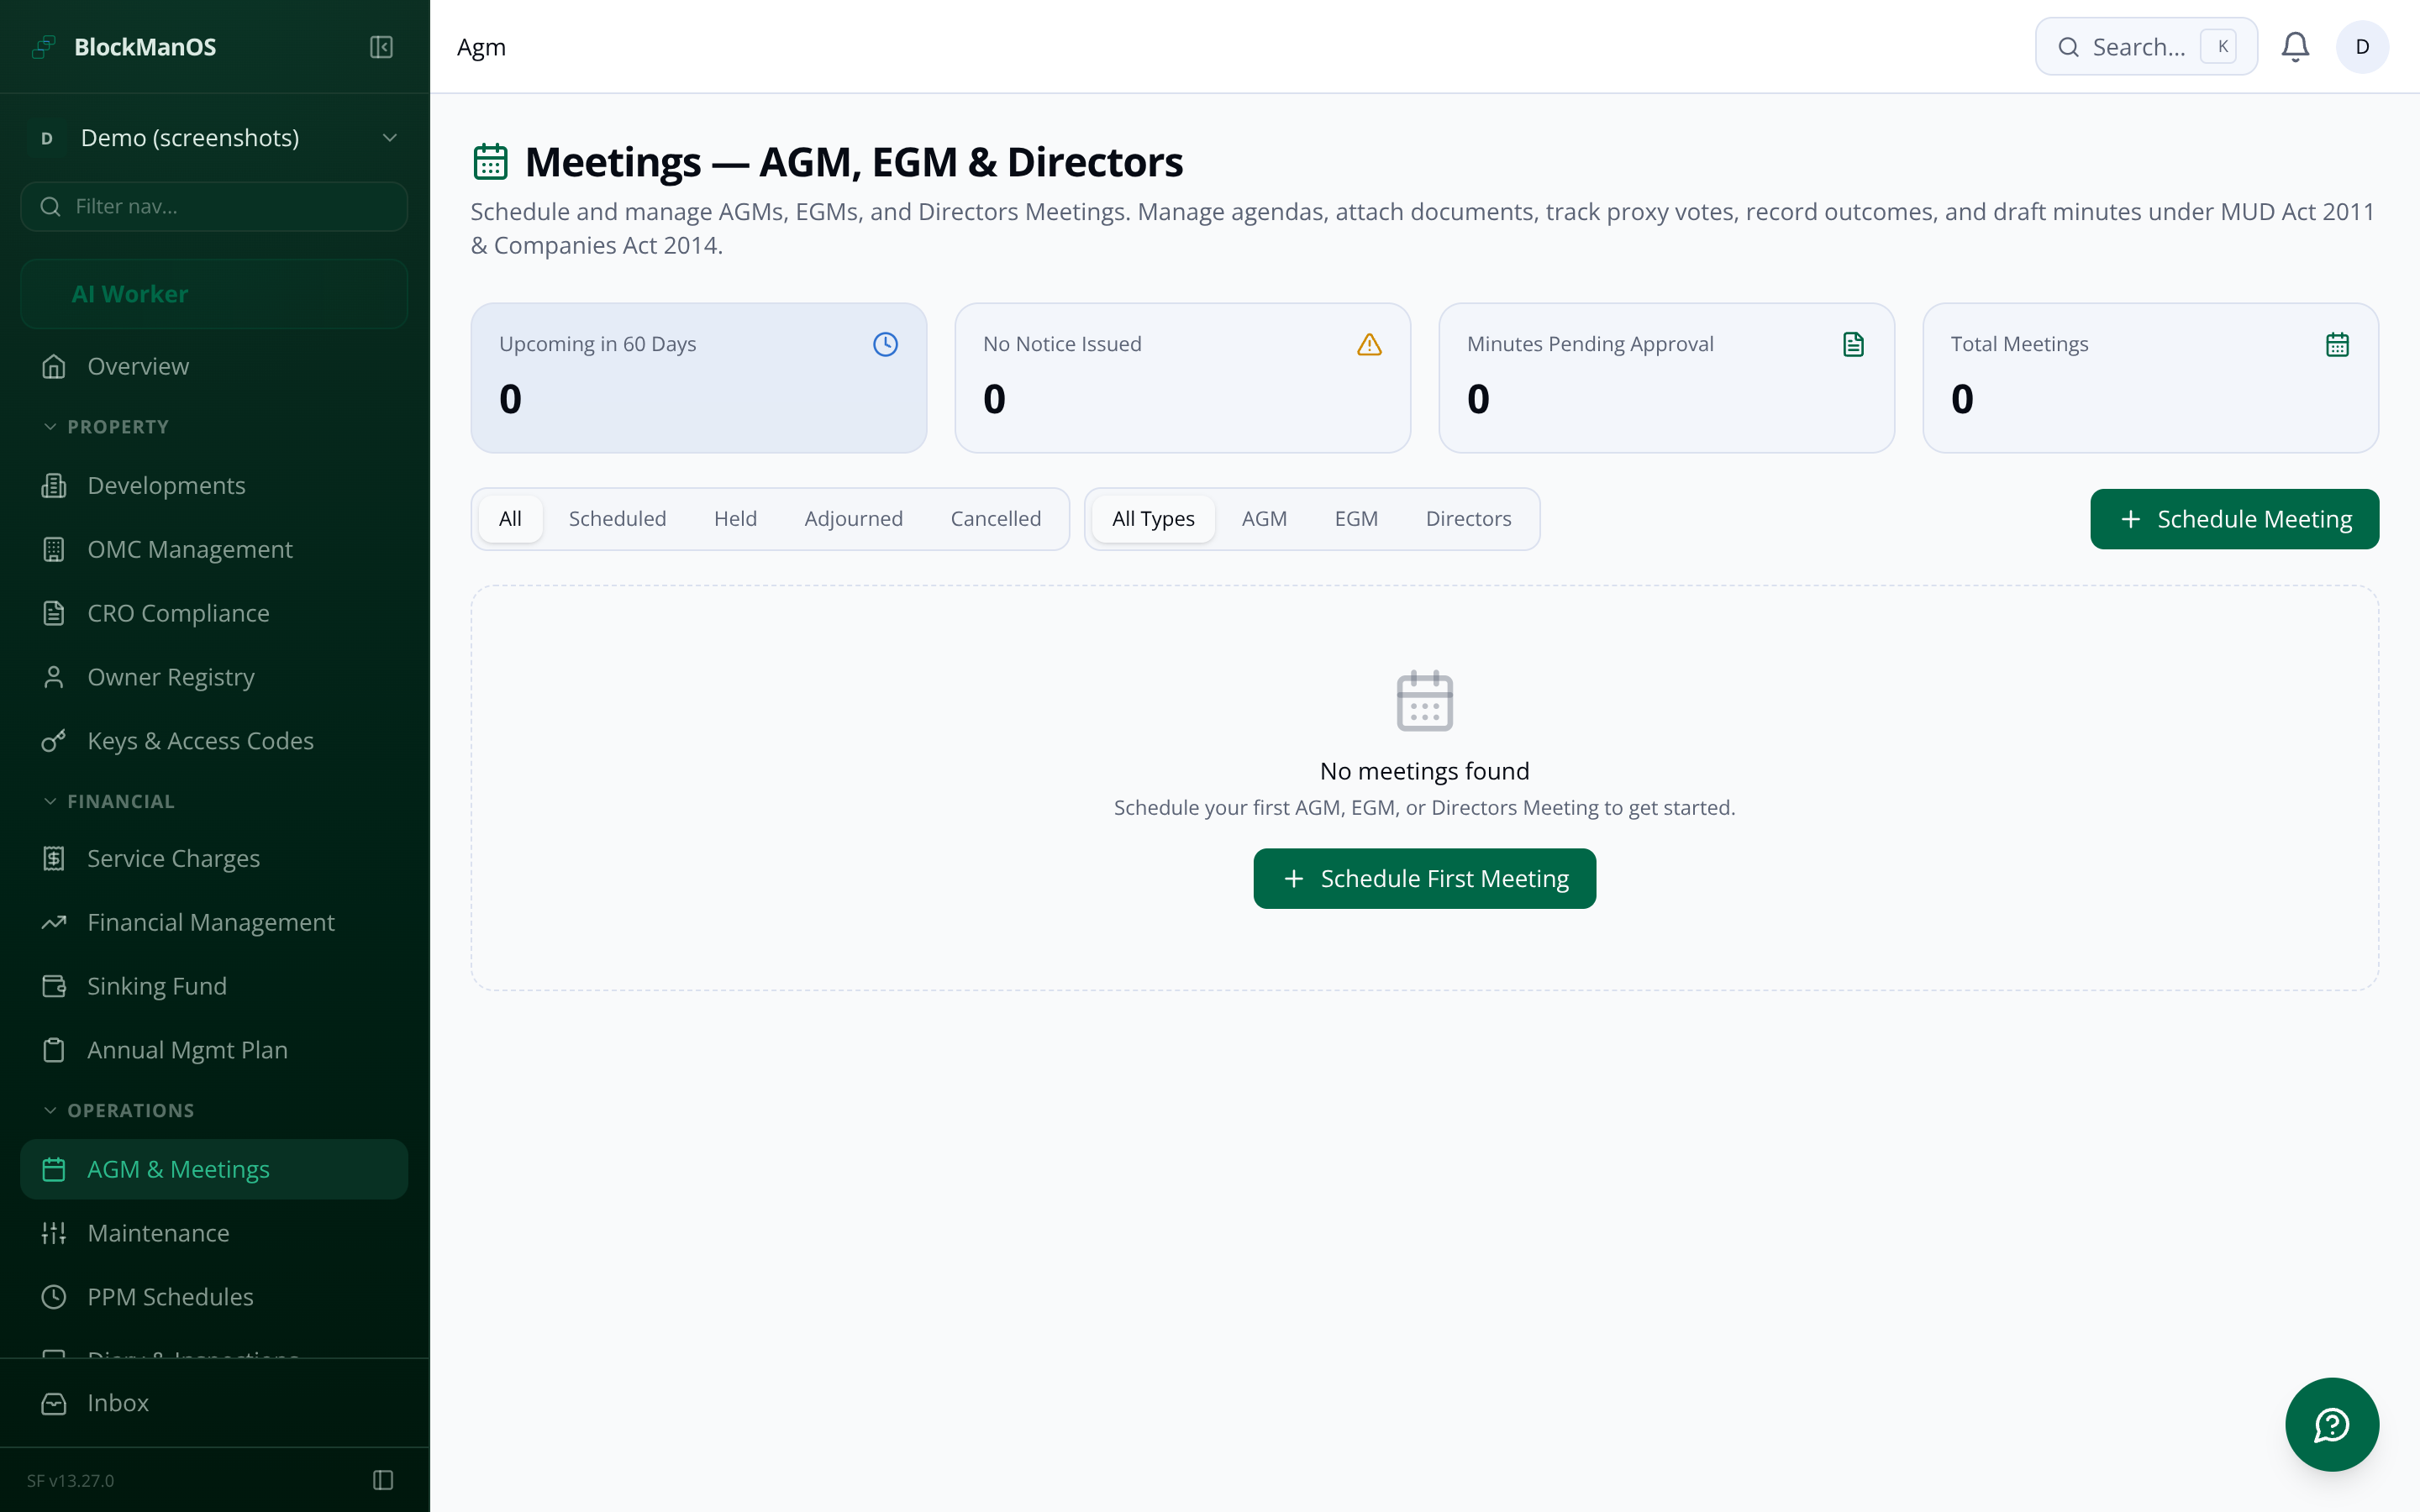Click the Maintenance sliders icon
This screenshot has width=2420, height=1512.
coord(54,1233)
